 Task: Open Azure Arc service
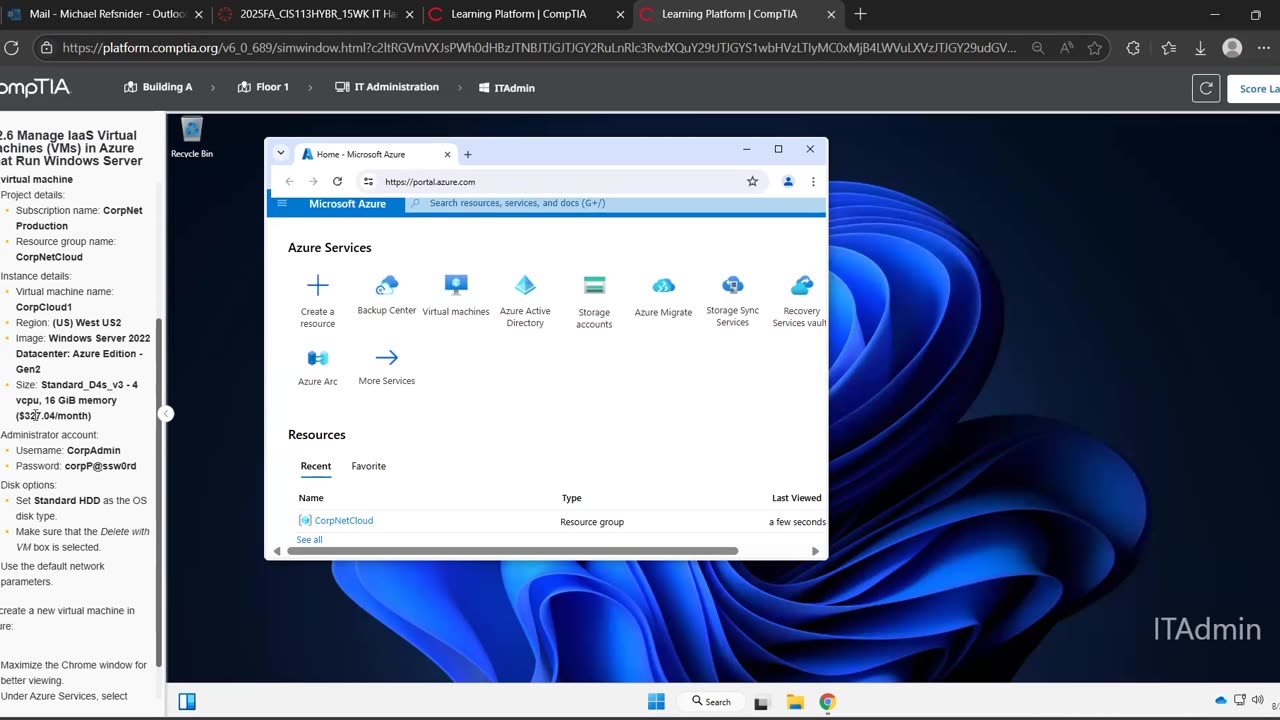318,366
